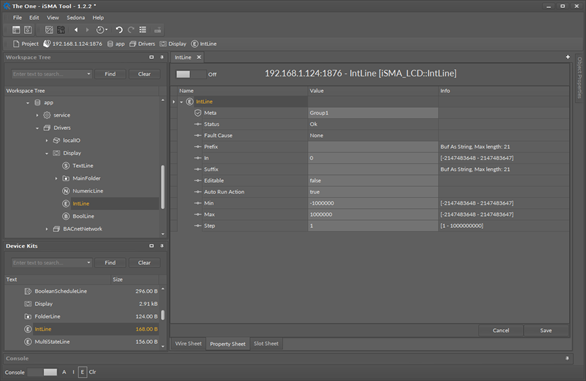This screenshot has height=381, width=586.
Task: Toggle the Console switch at bottom
Action: click(43, 372)
